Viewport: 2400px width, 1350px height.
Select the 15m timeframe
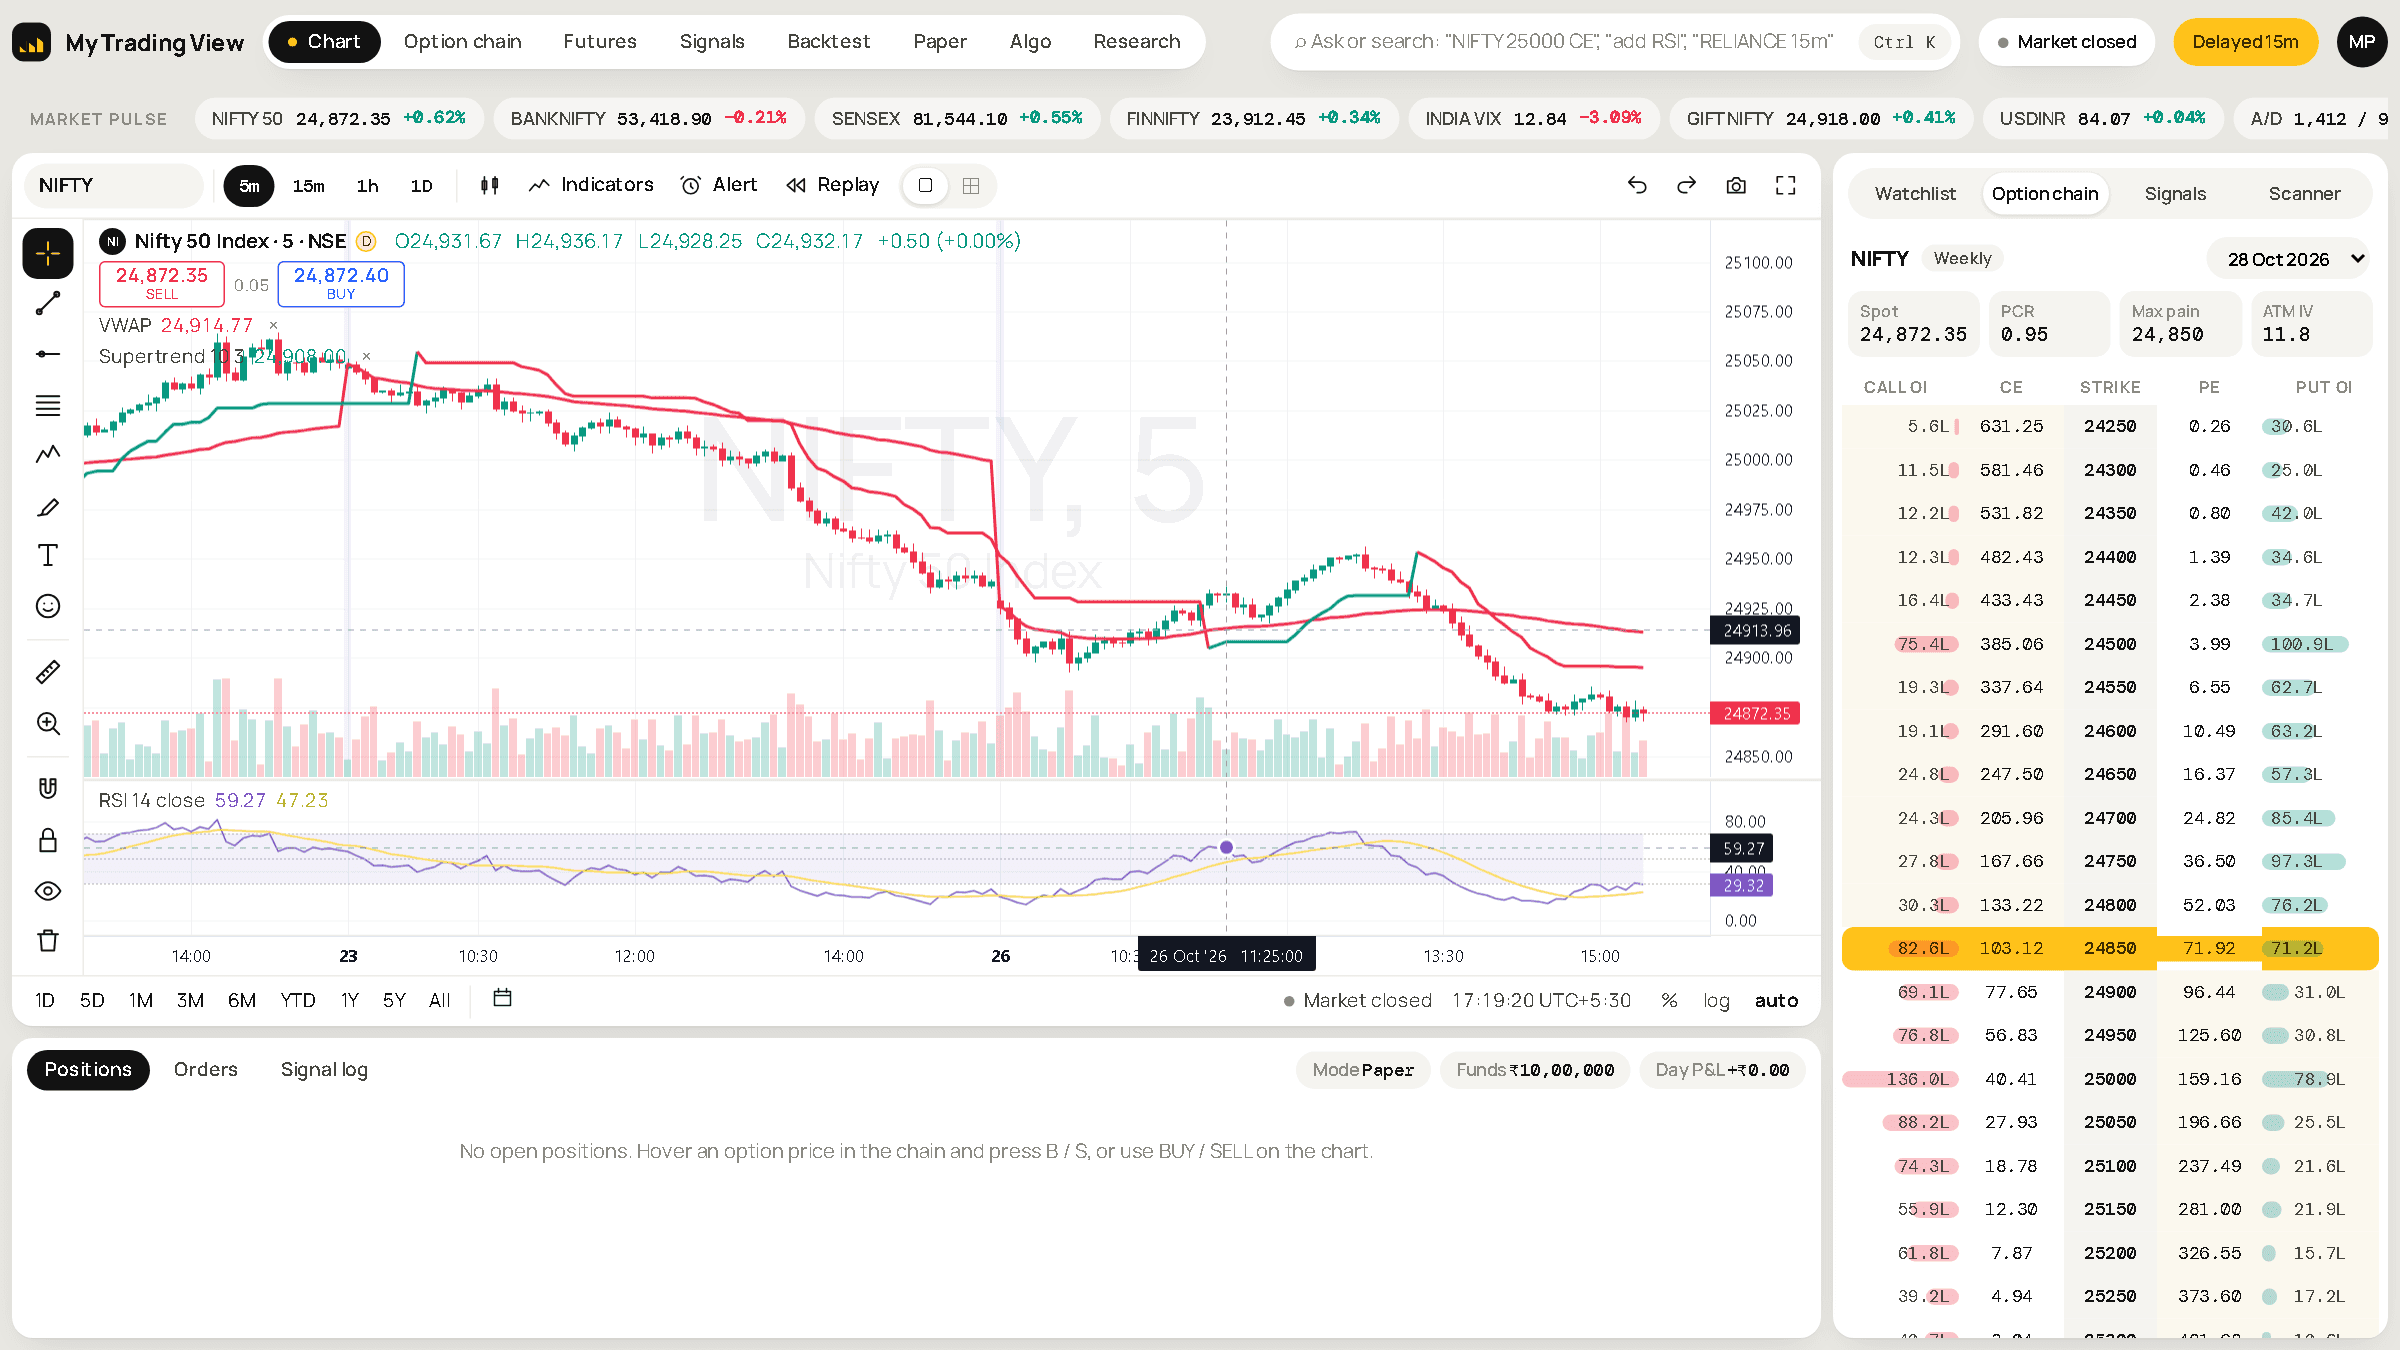[x=308, y=186]
